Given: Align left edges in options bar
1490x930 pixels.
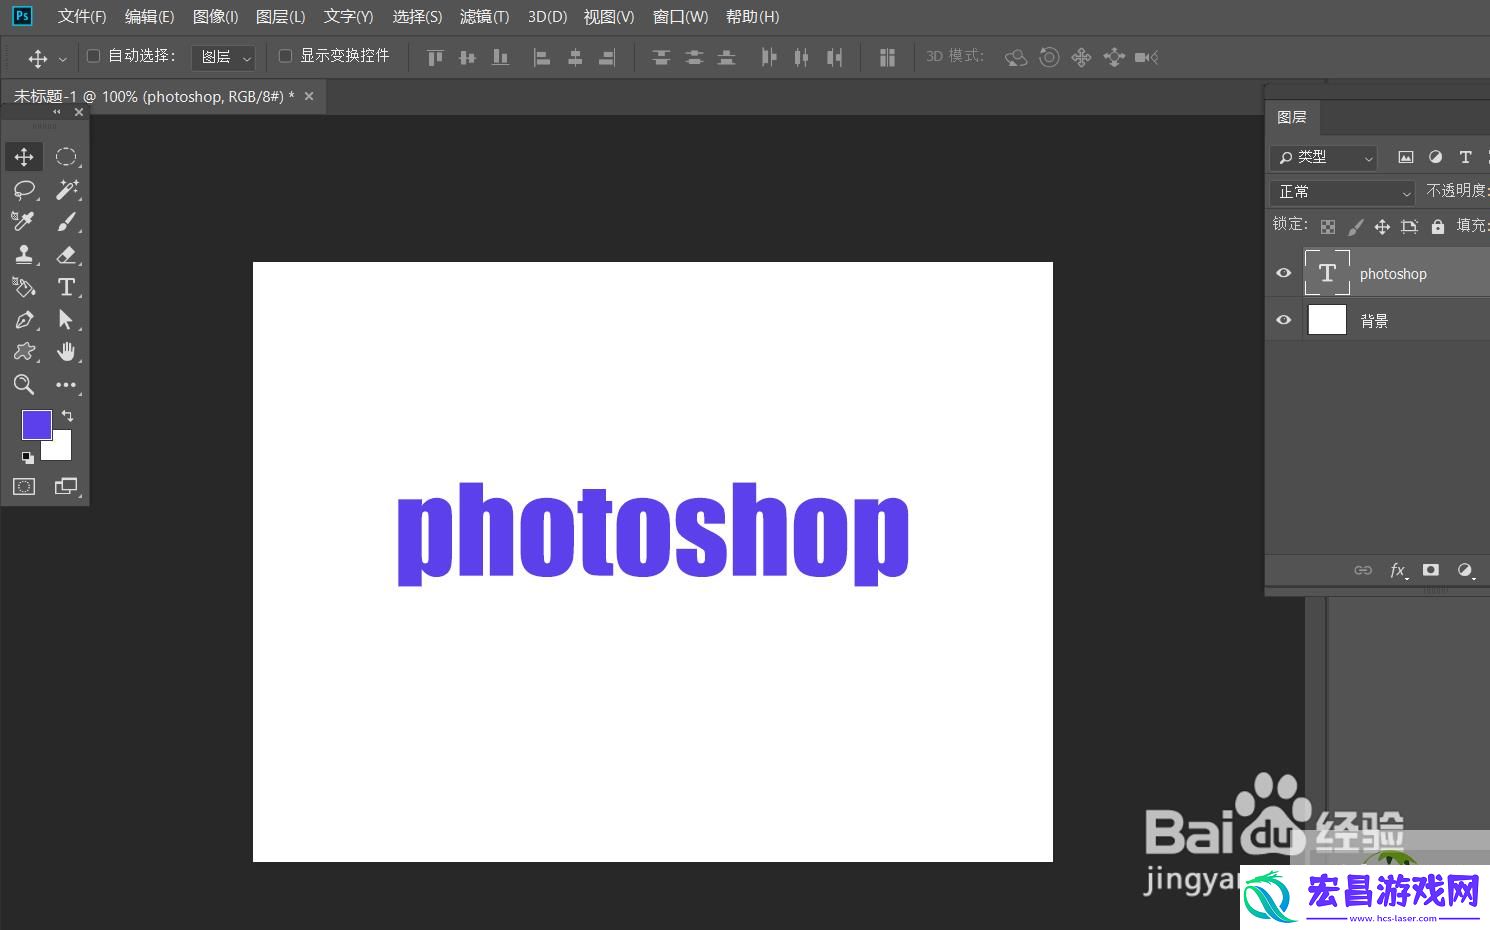Looking at the screenshot, I should [541, 58].
